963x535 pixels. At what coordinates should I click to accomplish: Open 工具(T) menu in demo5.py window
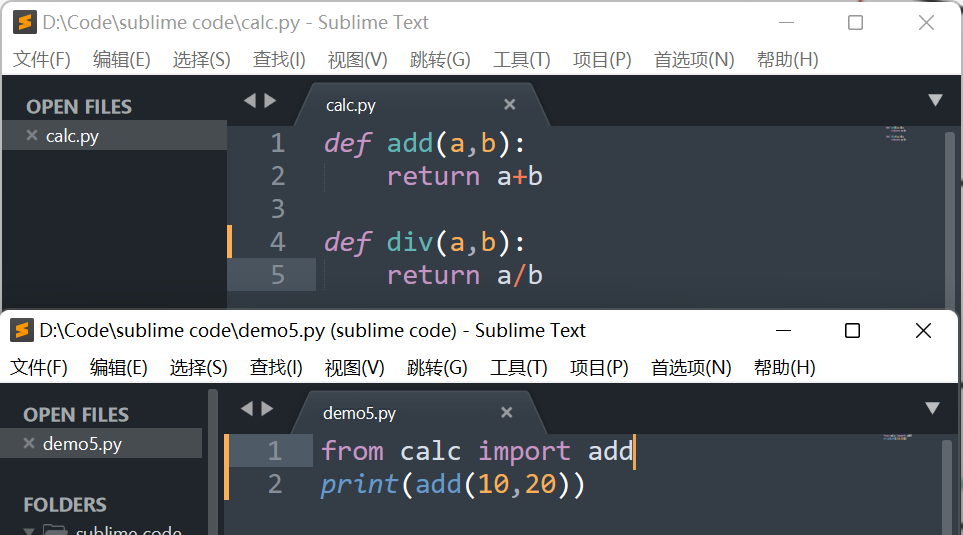click(x=519, y=368)
